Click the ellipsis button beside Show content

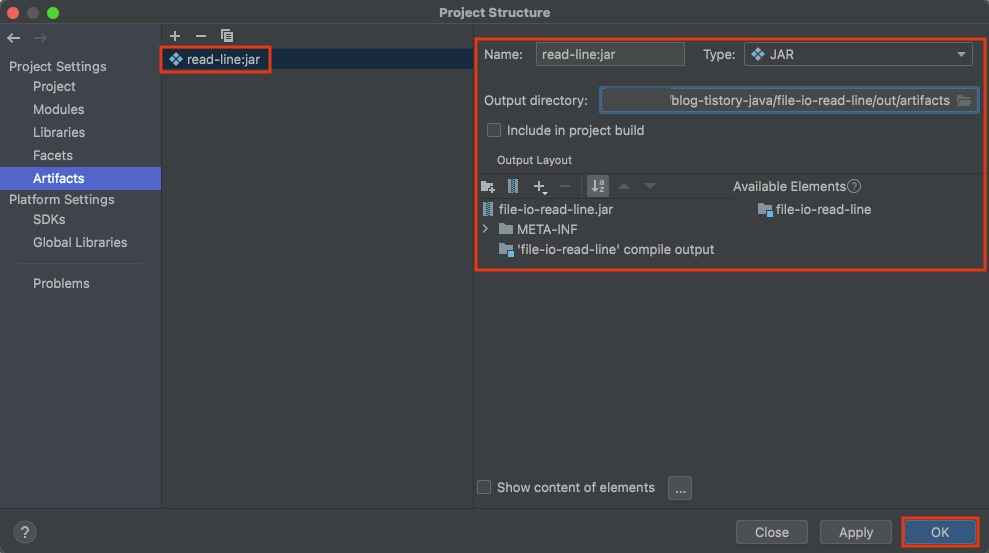pos(680,488)
